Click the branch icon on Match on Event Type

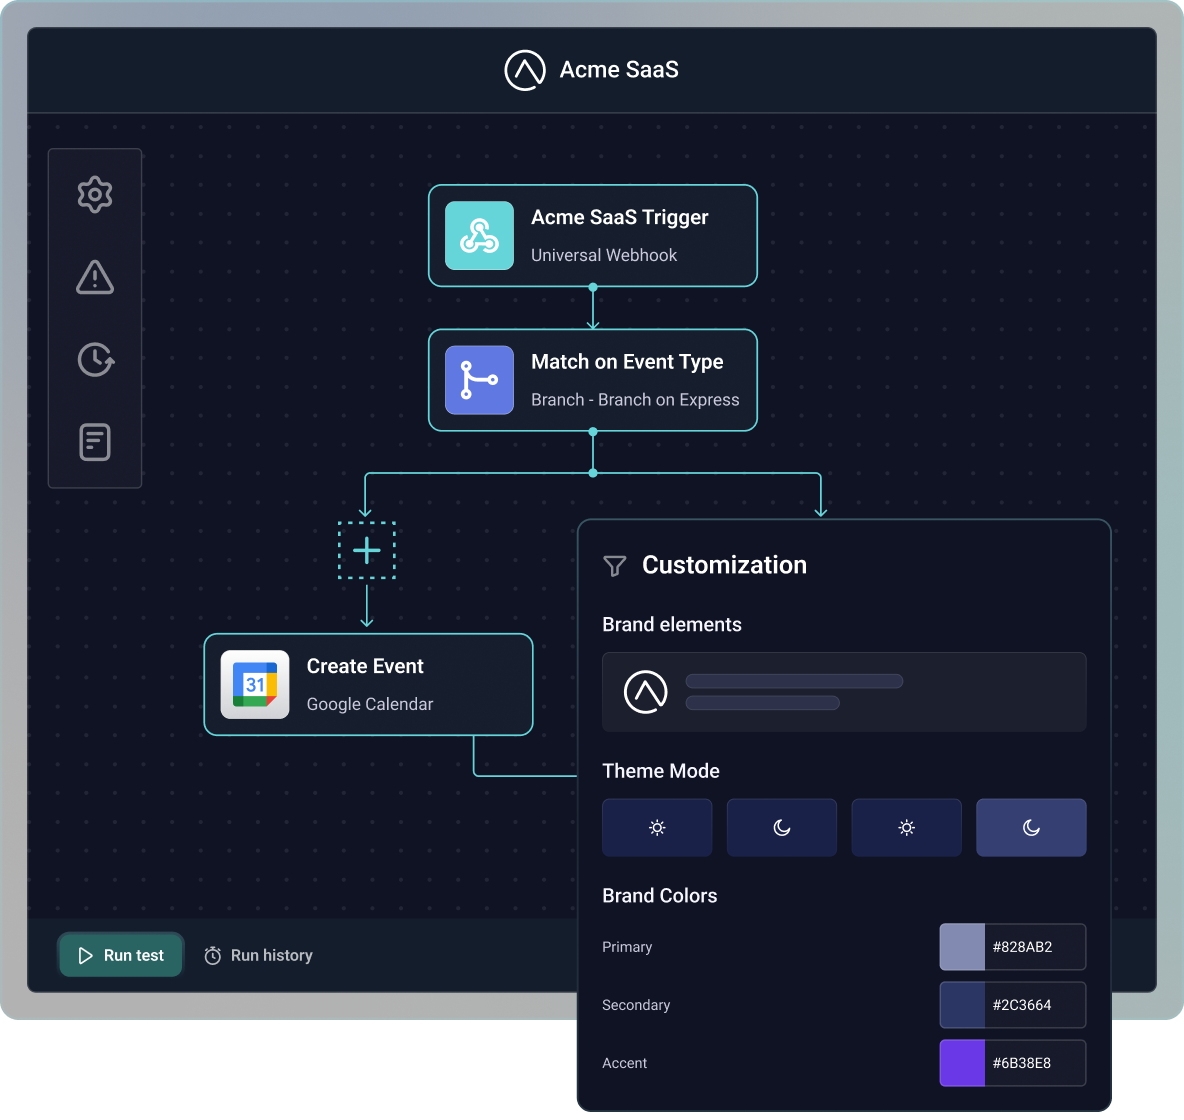(x=479, y=380)
